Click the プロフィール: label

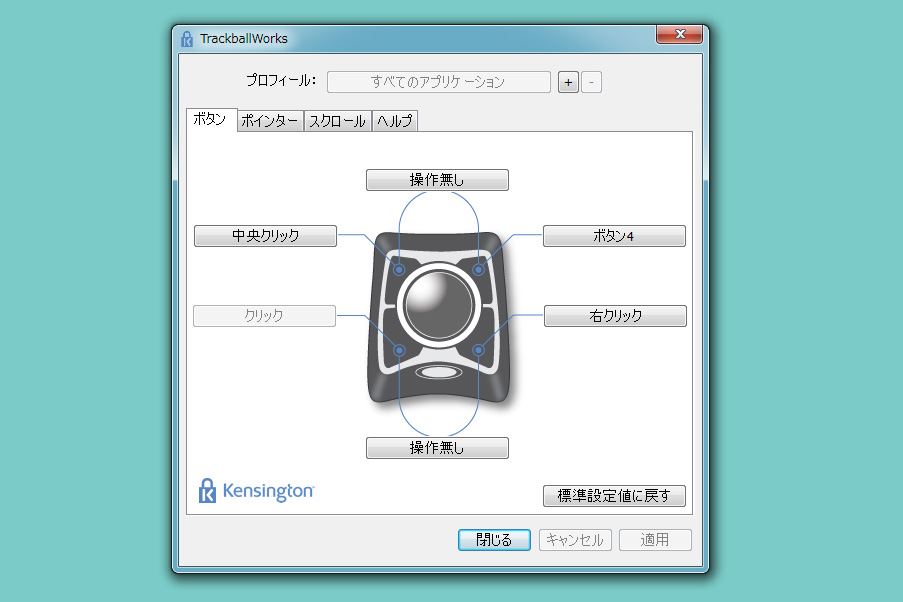click(281, 81)
